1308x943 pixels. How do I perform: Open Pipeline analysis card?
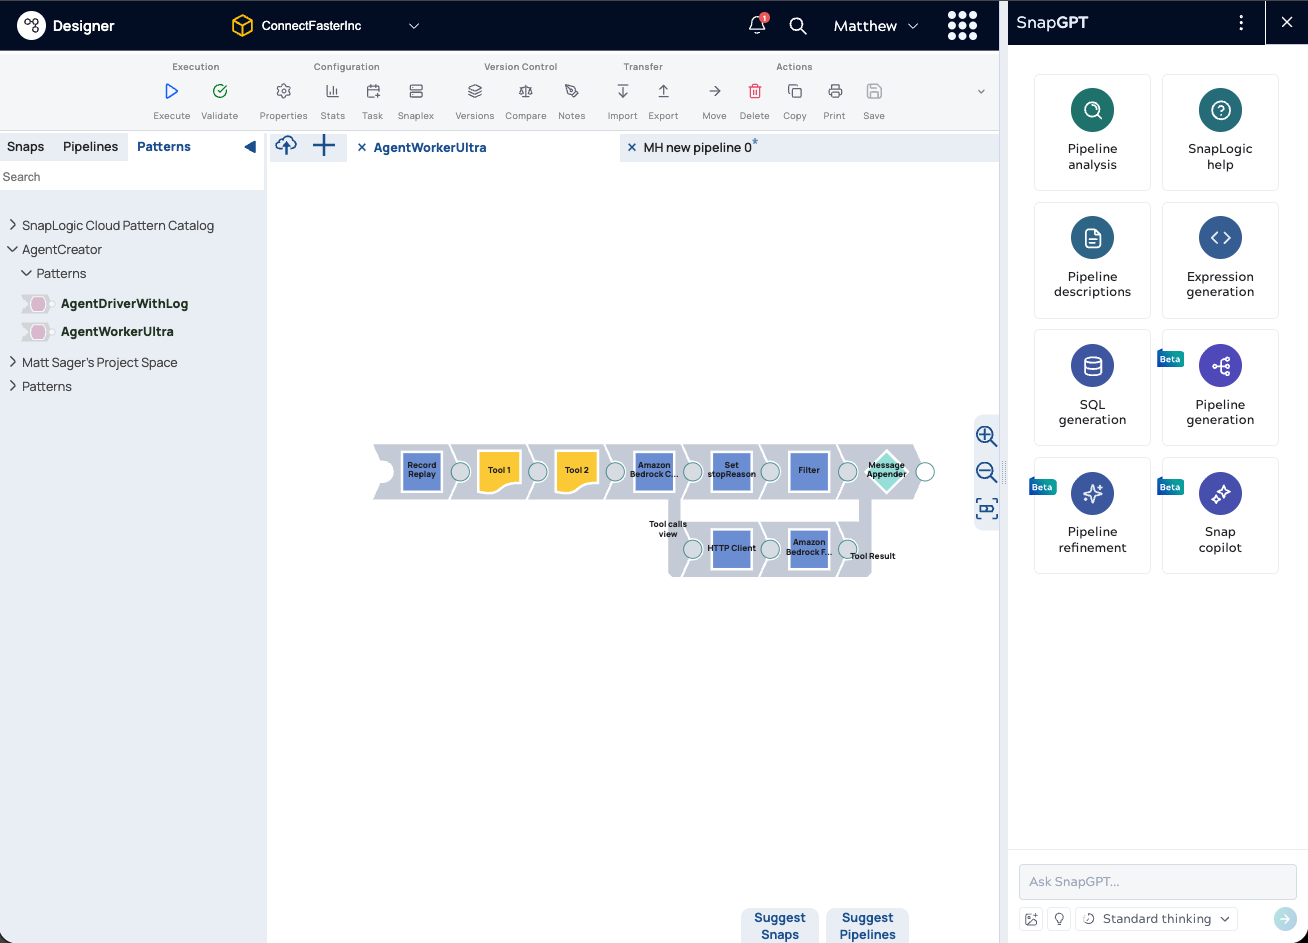click(x=1092, y=132)
